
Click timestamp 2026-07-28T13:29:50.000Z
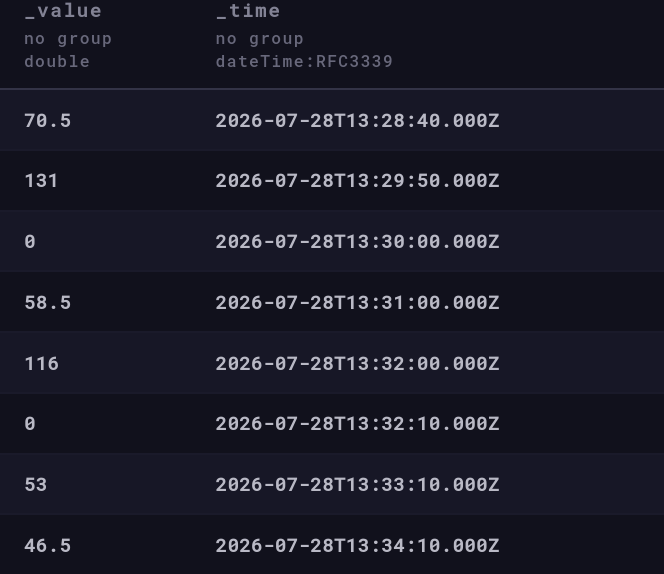[357, 181]
